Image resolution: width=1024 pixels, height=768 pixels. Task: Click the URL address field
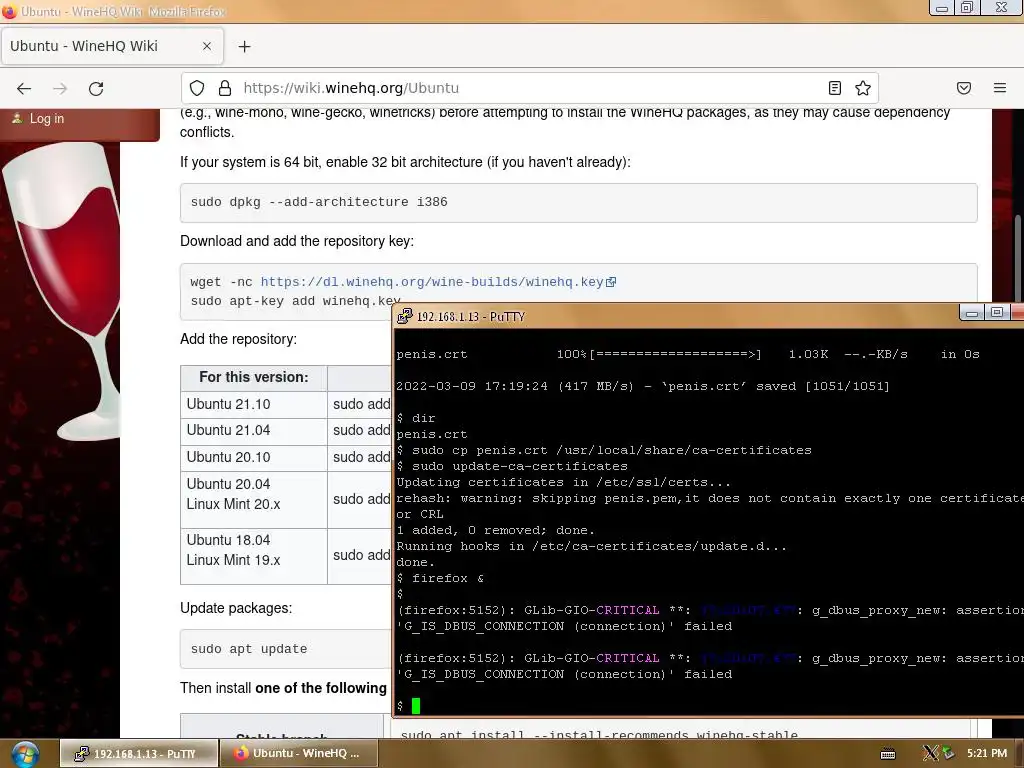click(x=529, y=88)
